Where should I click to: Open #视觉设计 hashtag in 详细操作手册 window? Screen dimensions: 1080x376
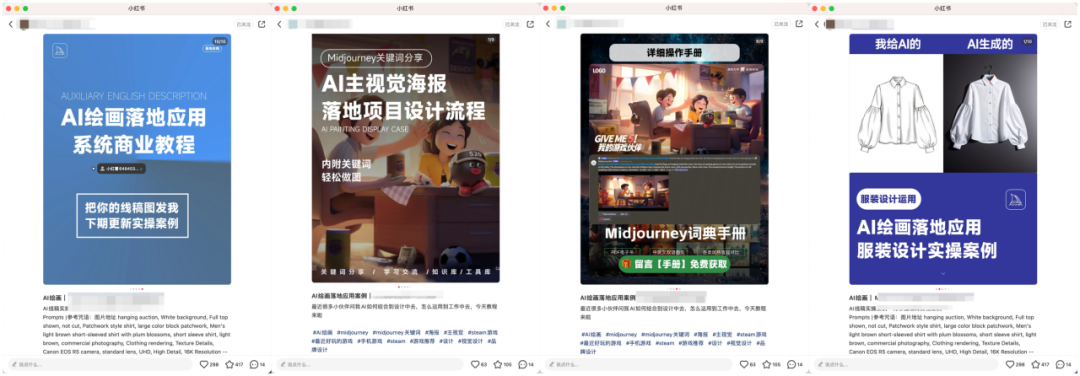(740, 342)
